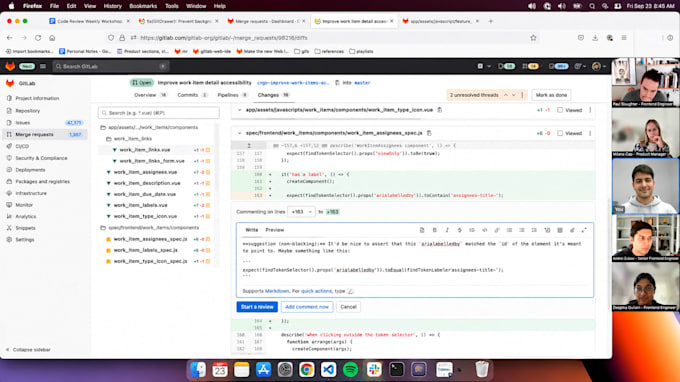Open assigned merge requests counter in top bar
680x382 pixels.
coord(530,66)
